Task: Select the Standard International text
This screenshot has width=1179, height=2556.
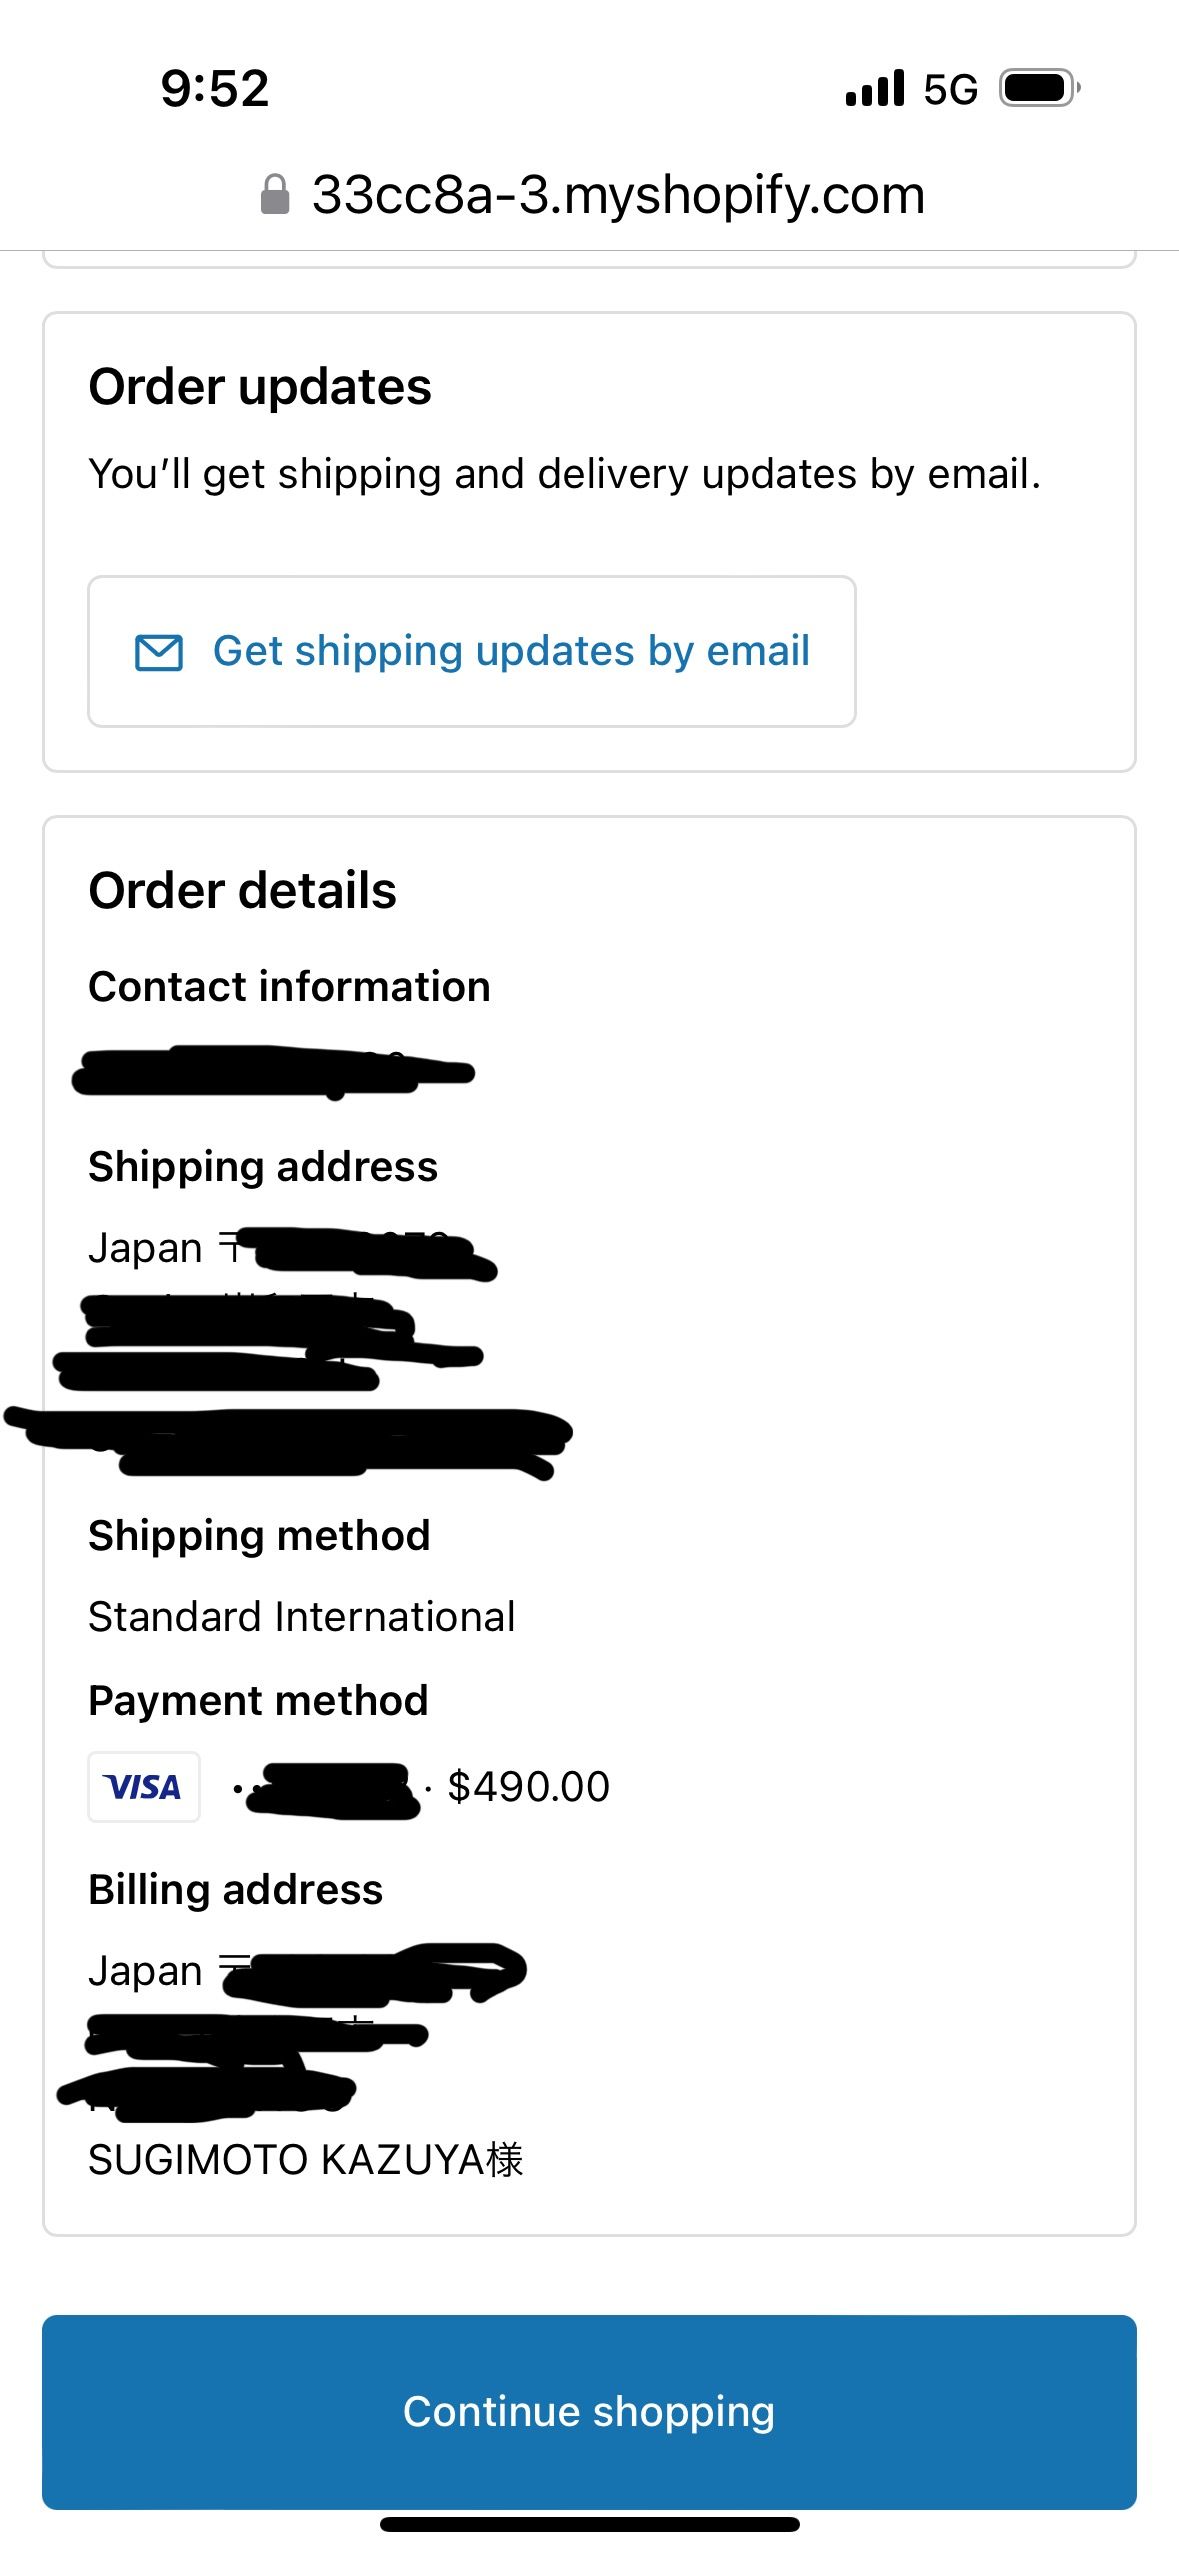Action: 302,1617
